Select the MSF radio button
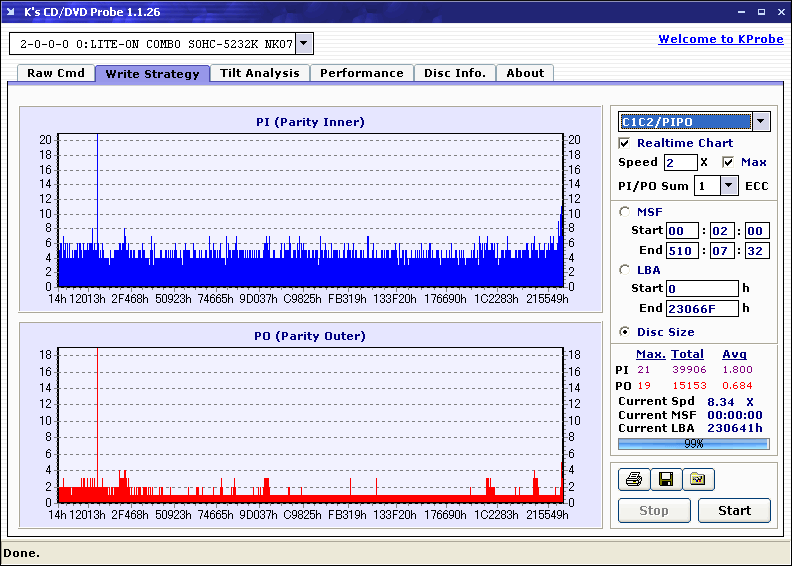This screenshot has height=566, width=792. 625,211
